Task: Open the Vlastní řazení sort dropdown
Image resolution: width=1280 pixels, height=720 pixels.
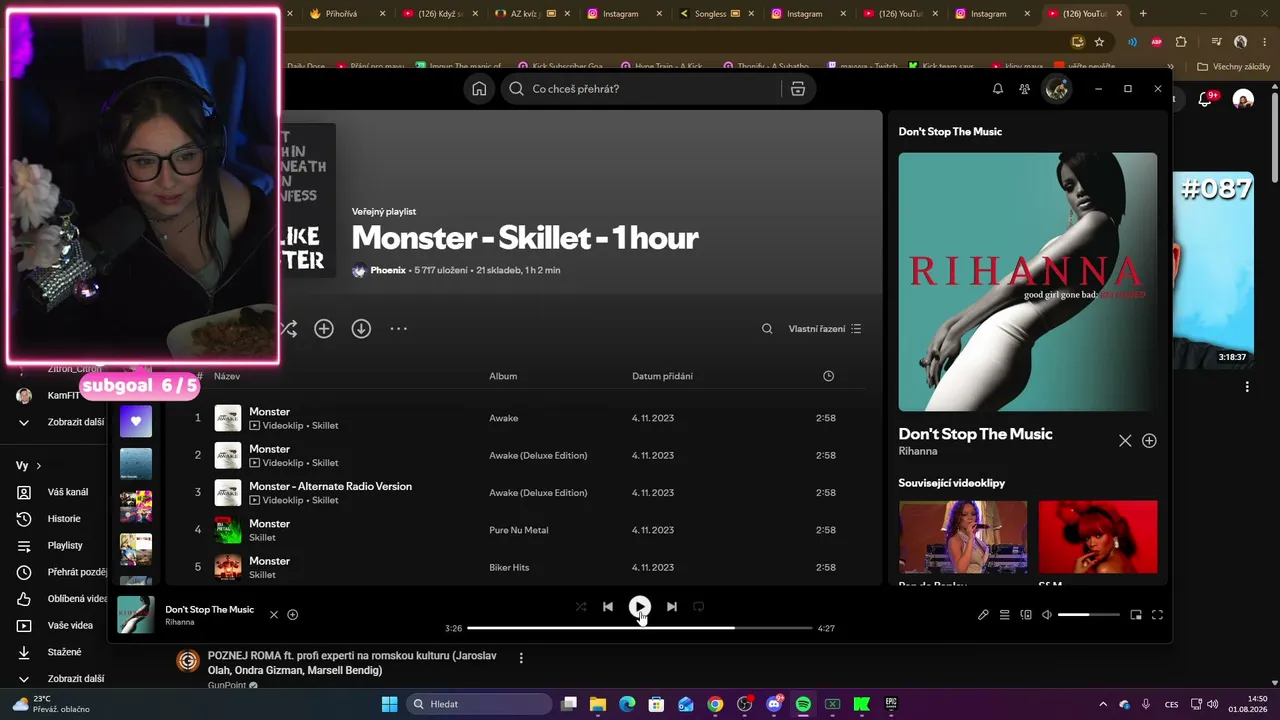Action: pos(825,329)
